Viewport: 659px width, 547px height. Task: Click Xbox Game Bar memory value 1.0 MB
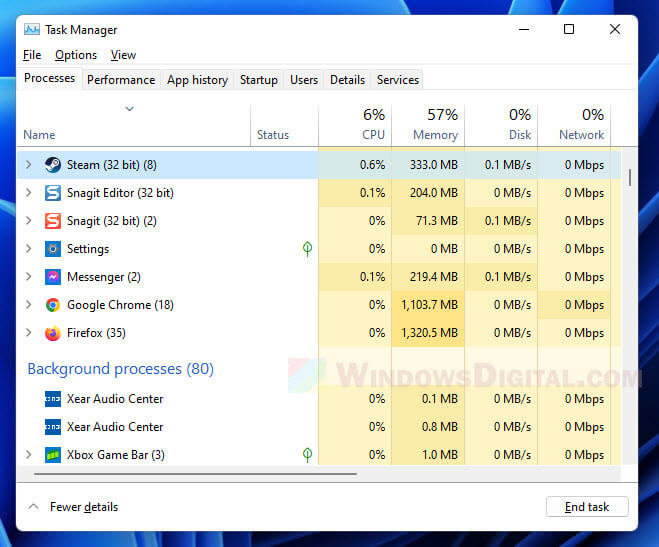440,455
